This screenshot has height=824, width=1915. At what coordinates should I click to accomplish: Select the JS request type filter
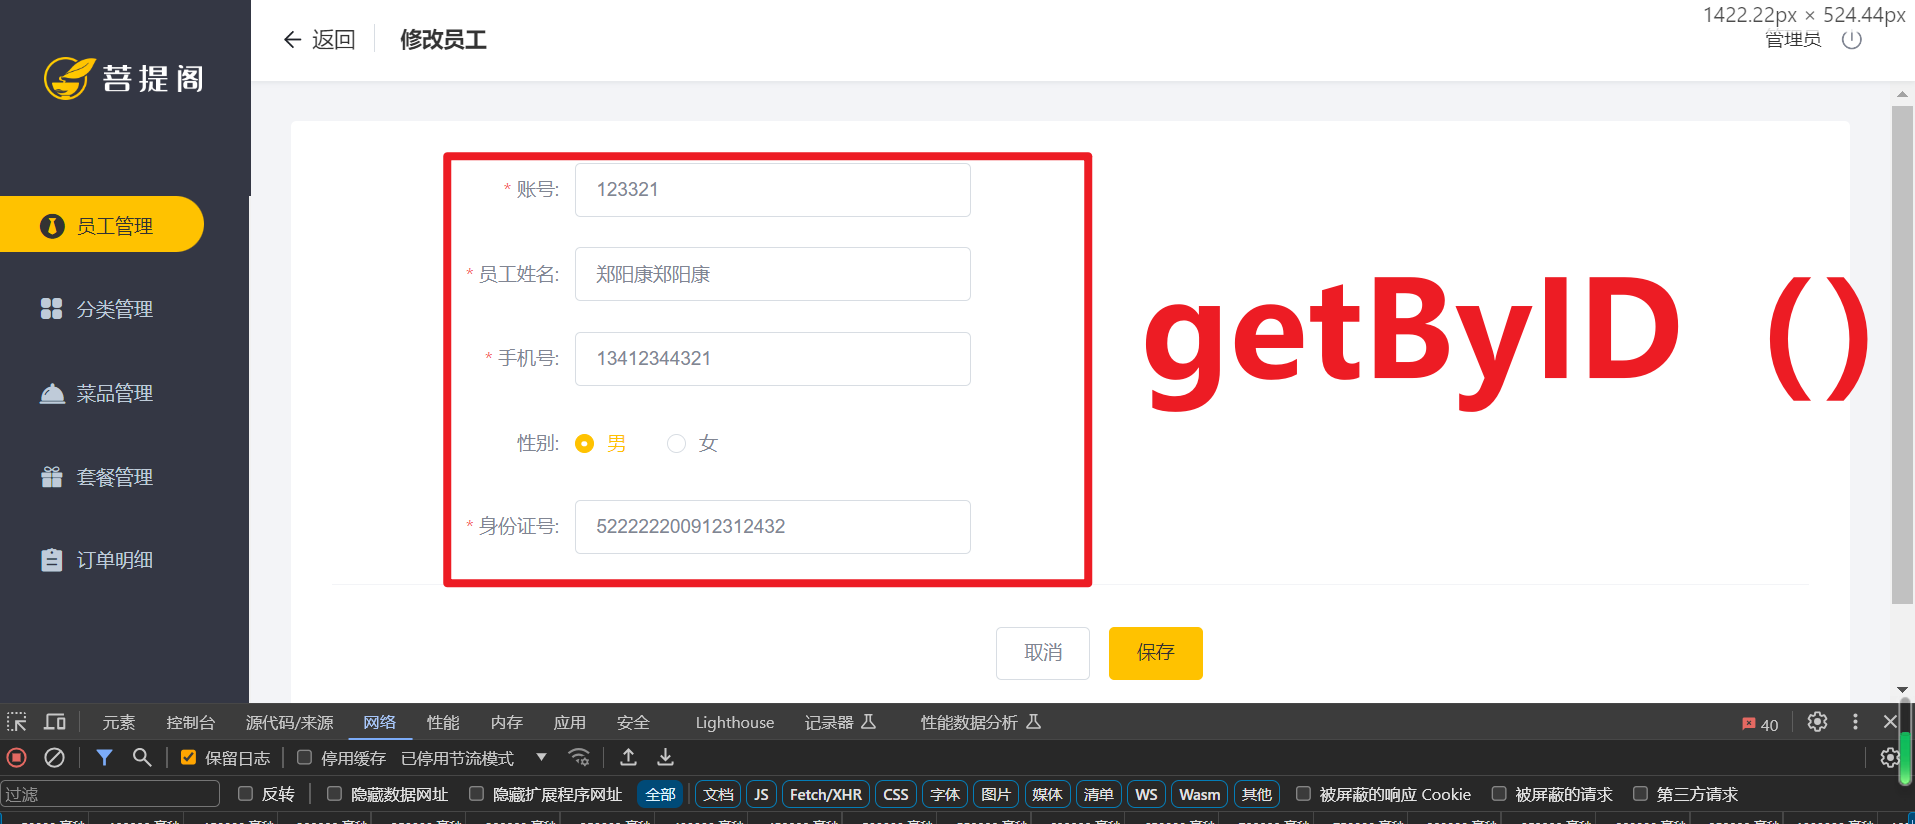(x=761, y=794)
